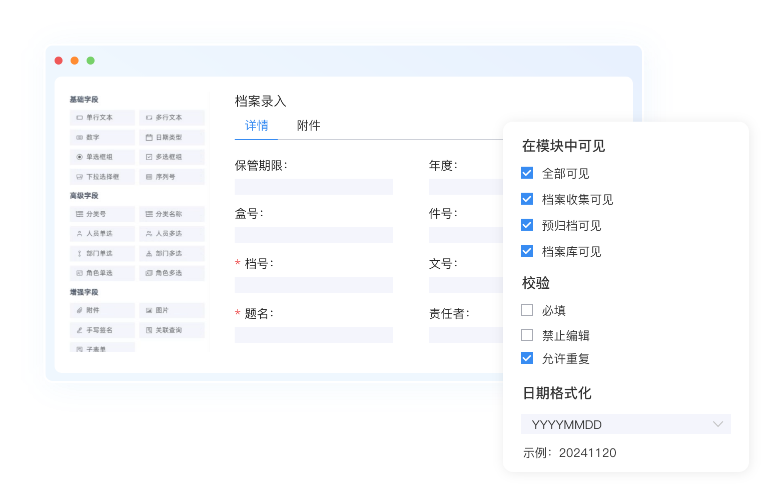Switch to the 附件 tab

click(x=309, y=126)
